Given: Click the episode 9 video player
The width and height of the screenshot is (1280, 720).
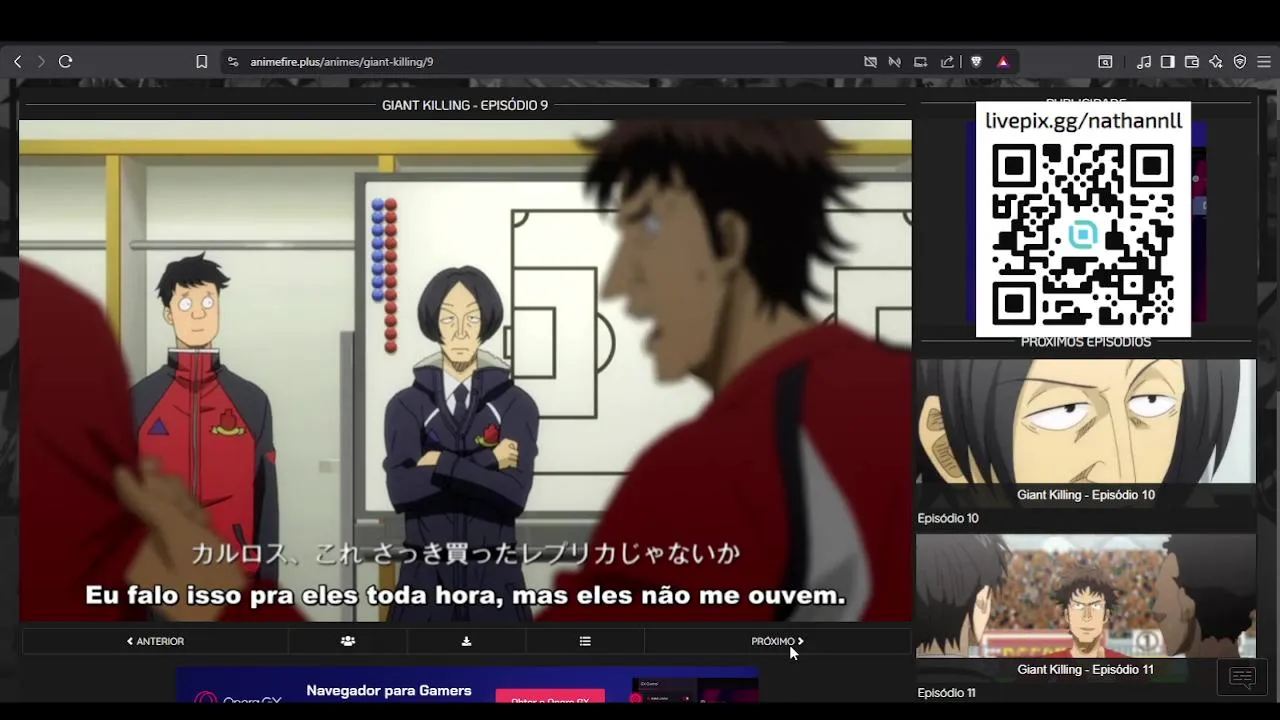Looking at the screenshot, I should click(465, 371).
